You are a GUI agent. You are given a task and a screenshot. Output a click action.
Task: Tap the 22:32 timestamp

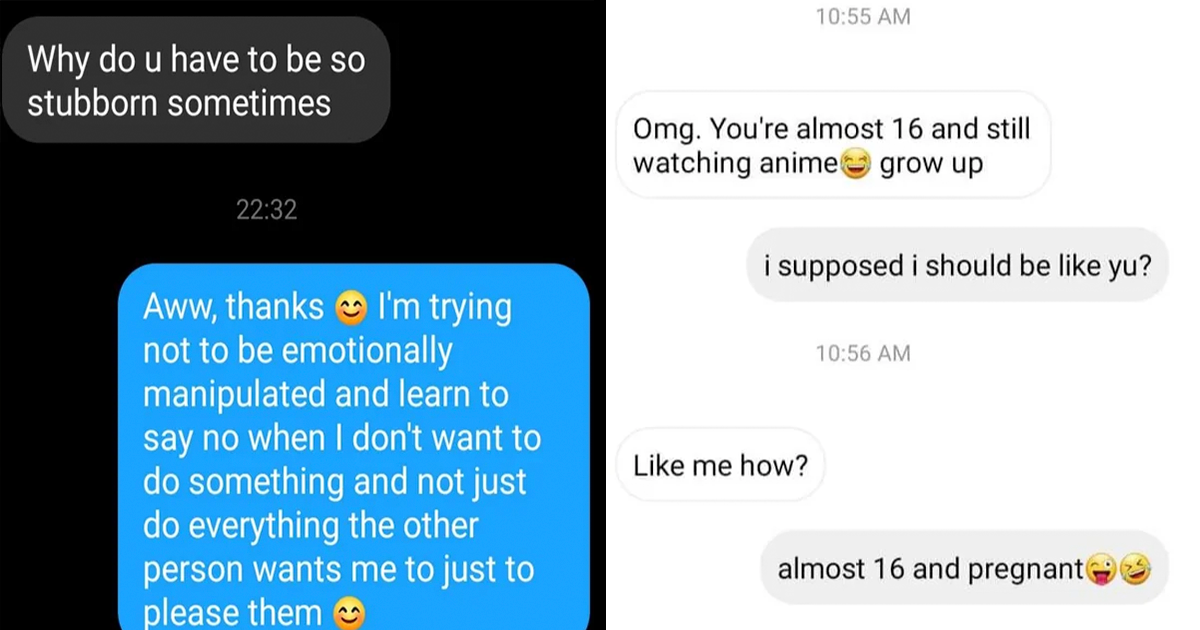267,211
